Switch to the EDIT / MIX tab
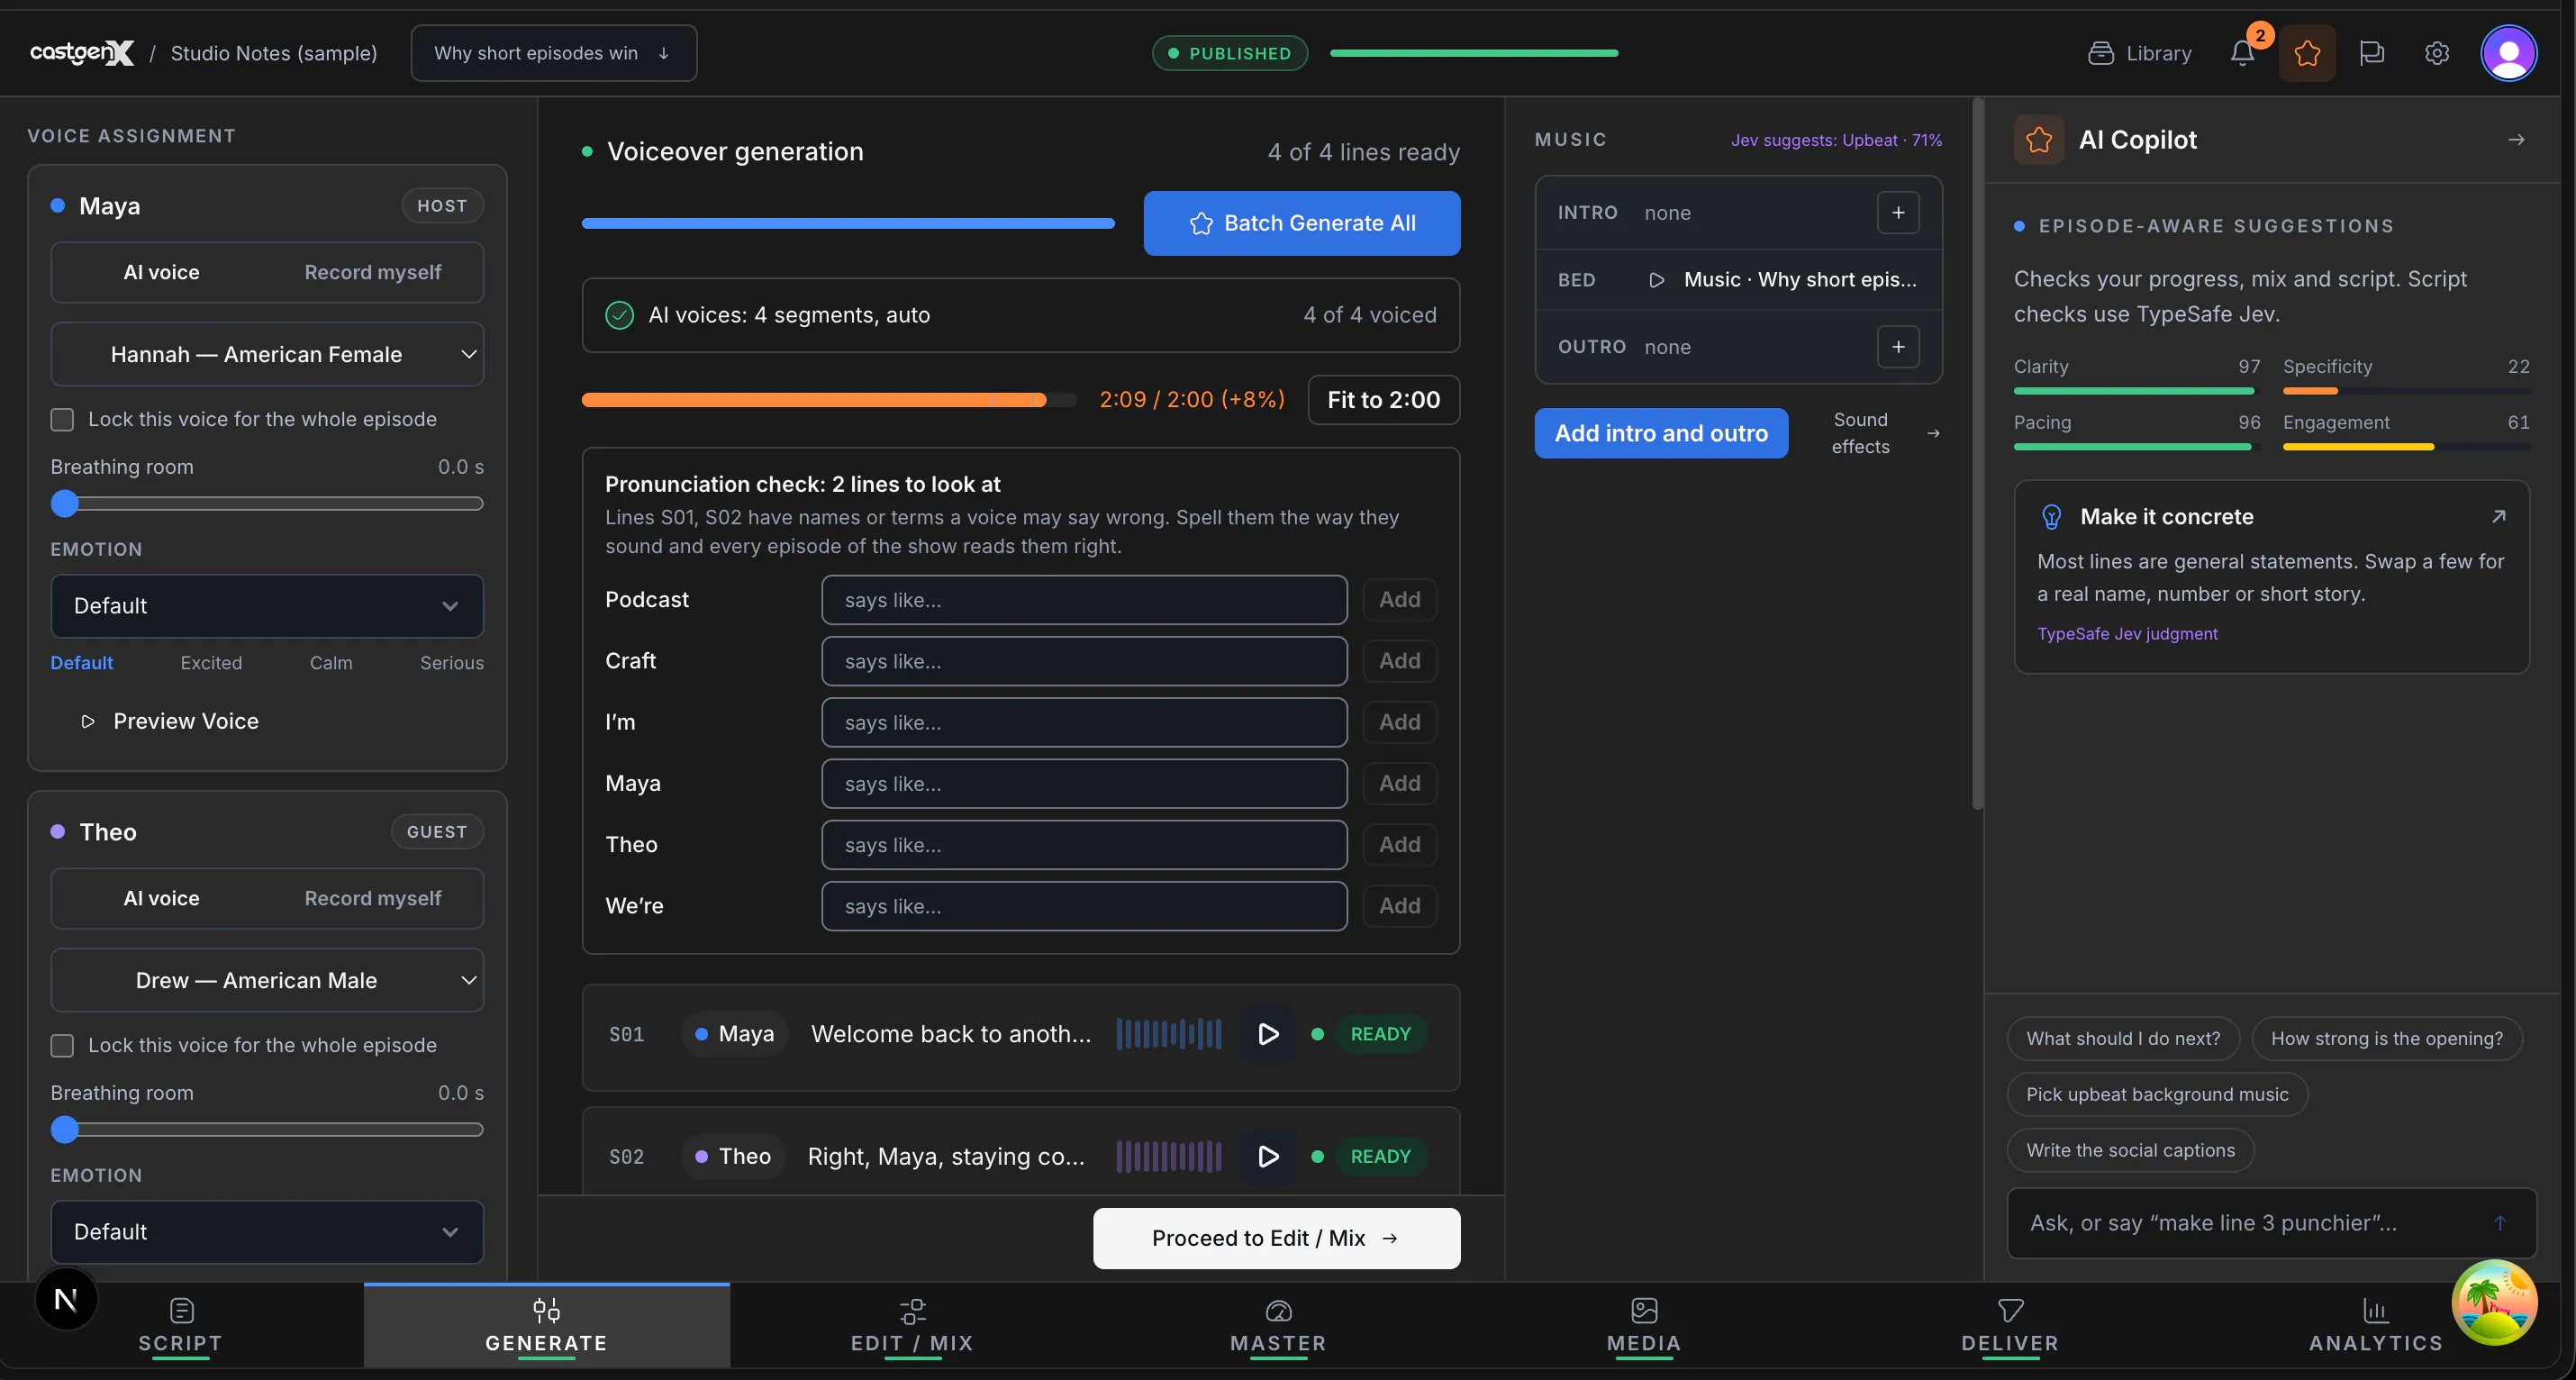This screenshot has width=2576, height=1380. point(912,1326)
